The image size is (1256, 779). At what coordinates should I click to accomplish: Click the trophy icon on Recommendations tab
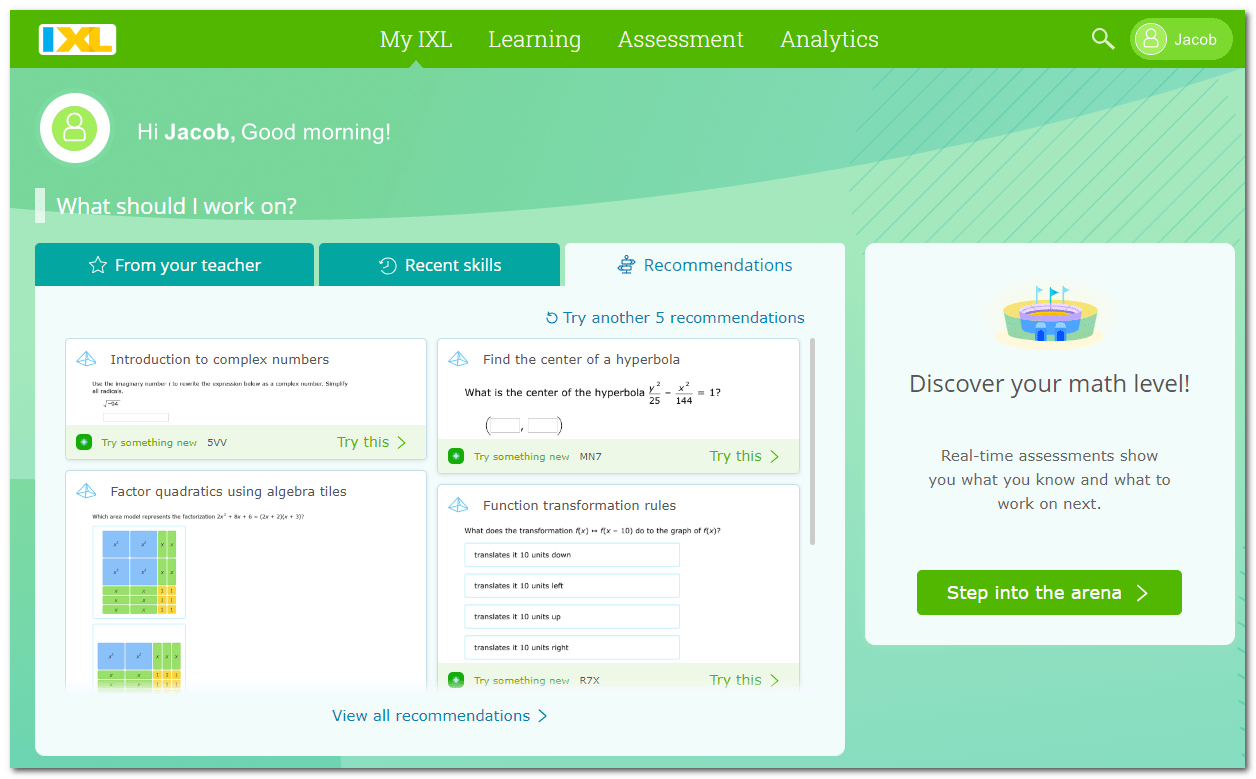[626, 264]
